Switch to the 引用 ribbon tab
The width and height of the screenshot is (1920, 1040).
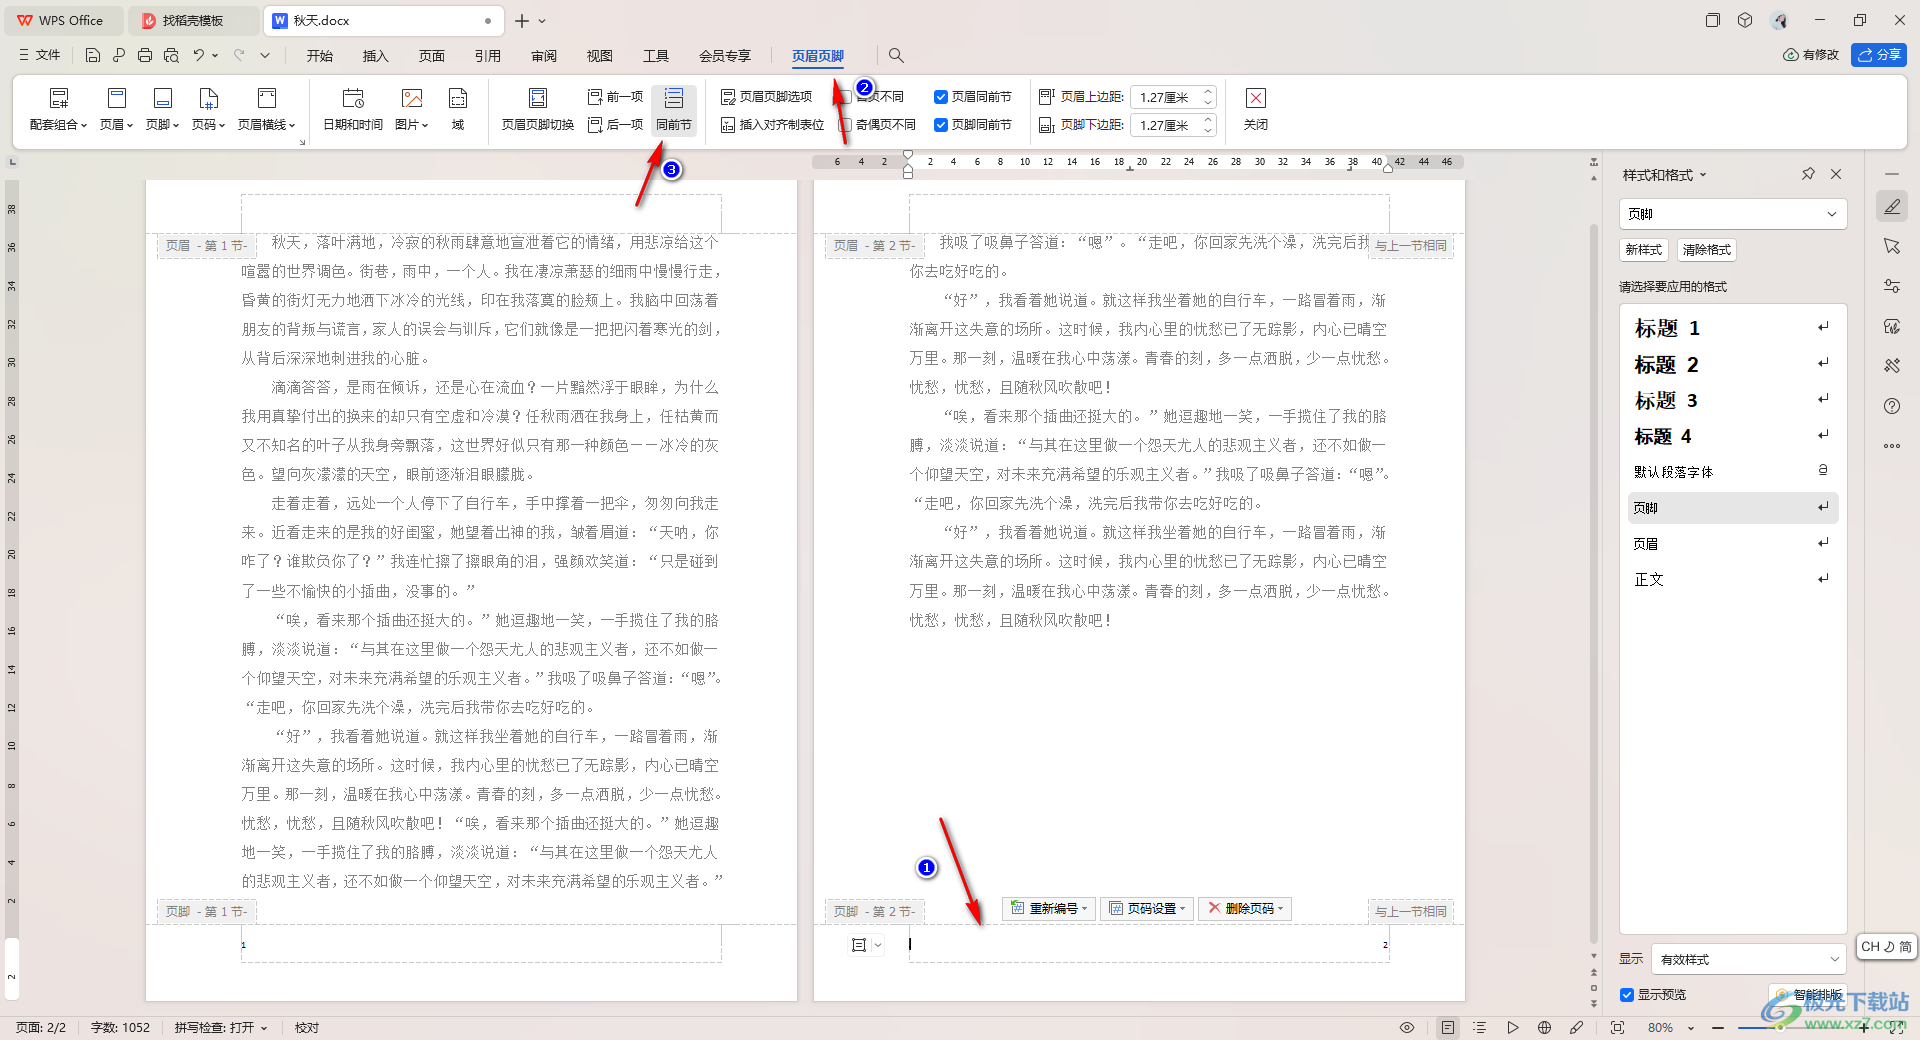coord(488,56)
